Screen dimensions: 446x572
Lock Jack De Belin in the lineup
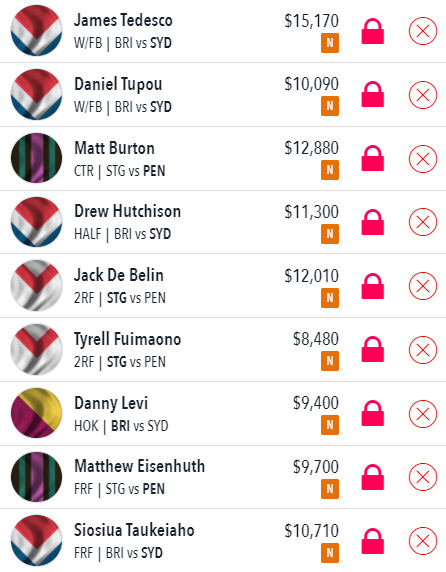(372, 286)
